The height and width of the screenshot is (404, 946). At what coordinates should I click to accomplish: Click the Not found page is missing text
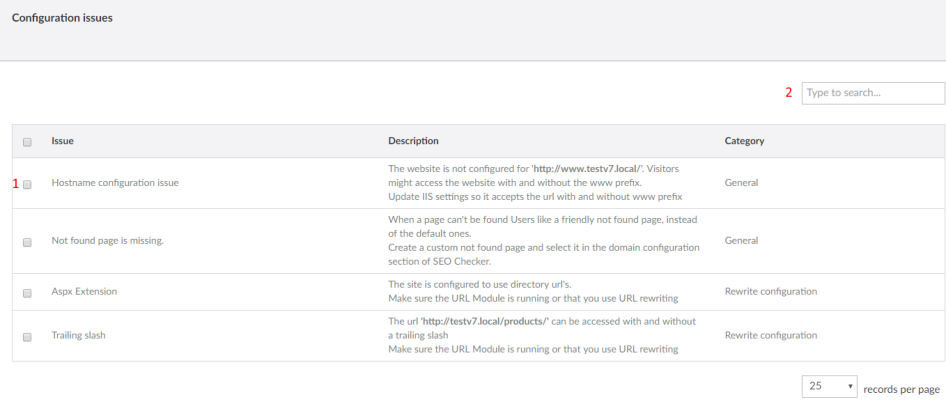pos(108,241)
